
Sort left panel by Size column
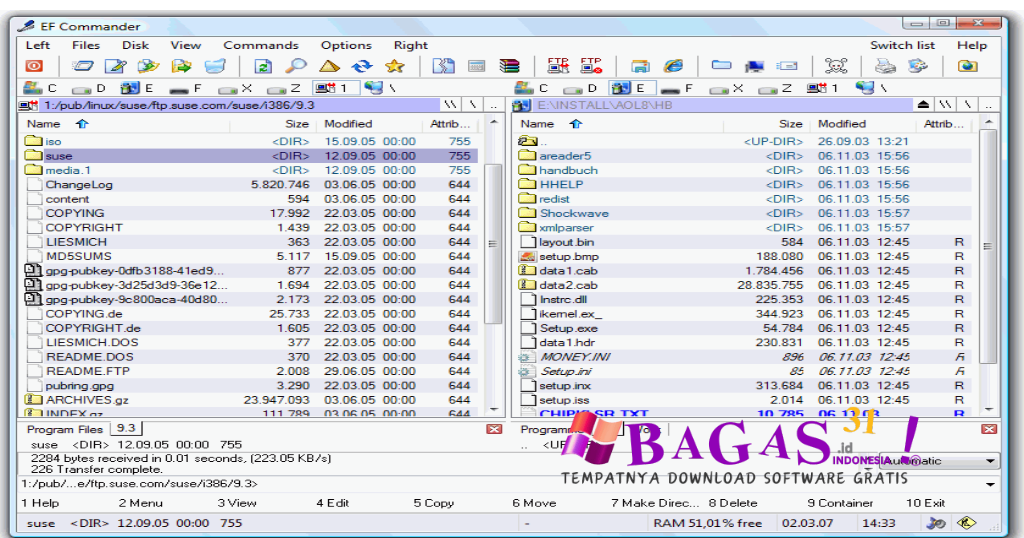[272, 123]
